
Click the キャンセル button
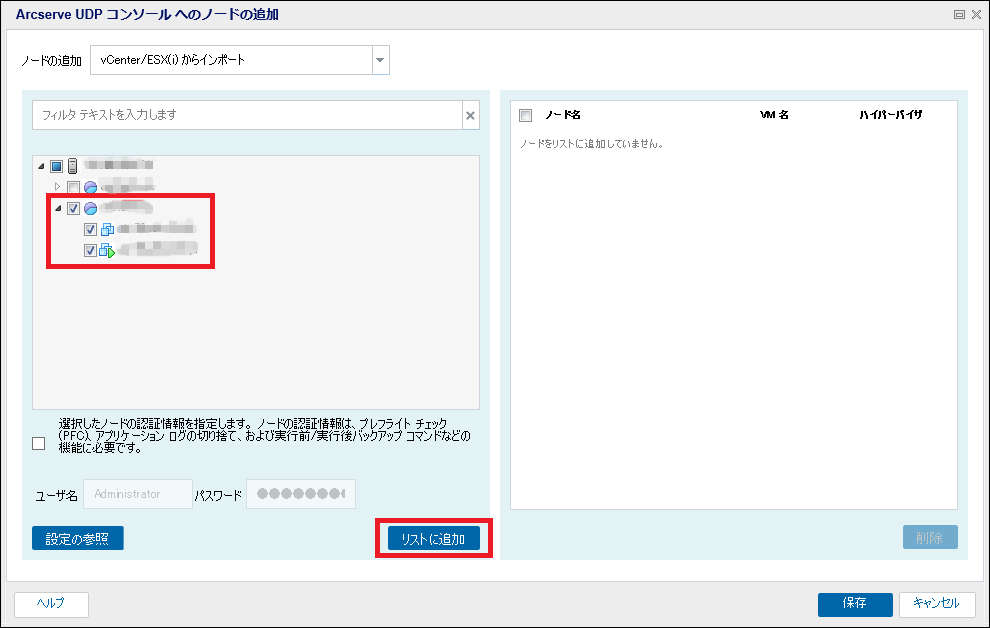coord(937,604)
